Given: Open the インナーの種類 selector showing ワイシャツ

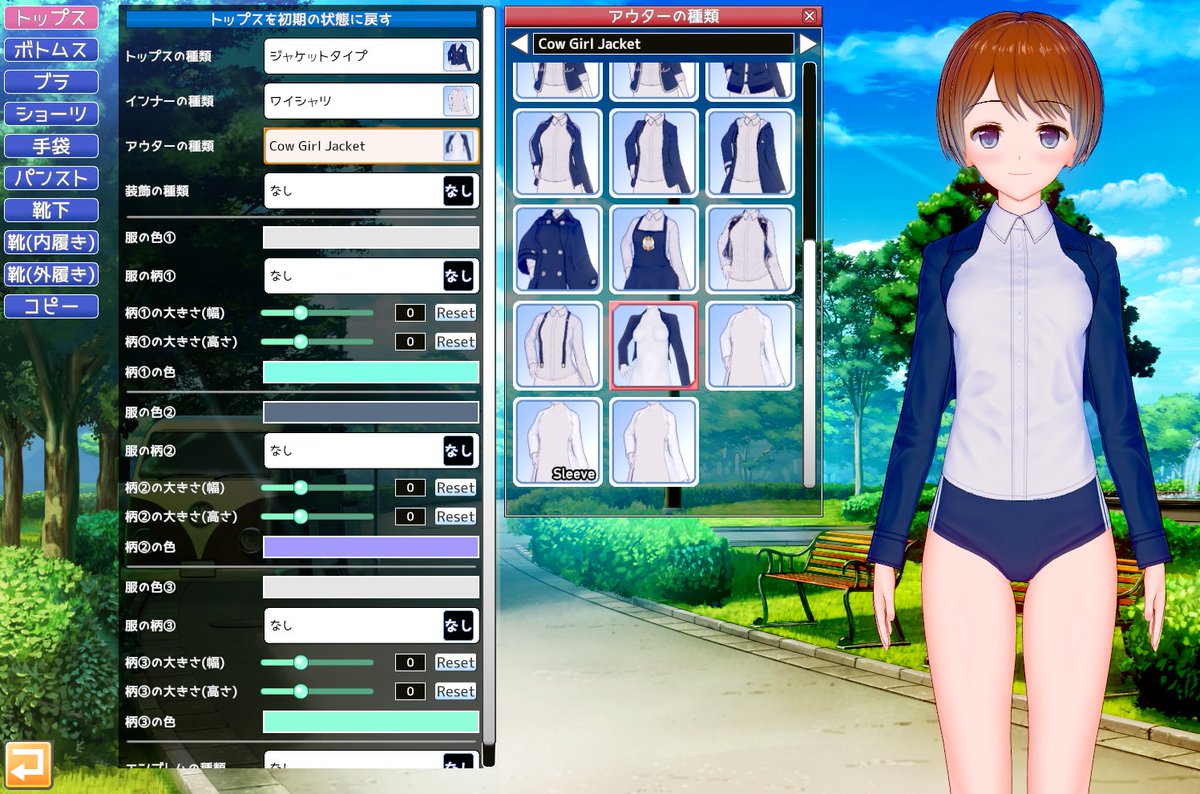Looking at the screenshot, I should tap(371, 101).
